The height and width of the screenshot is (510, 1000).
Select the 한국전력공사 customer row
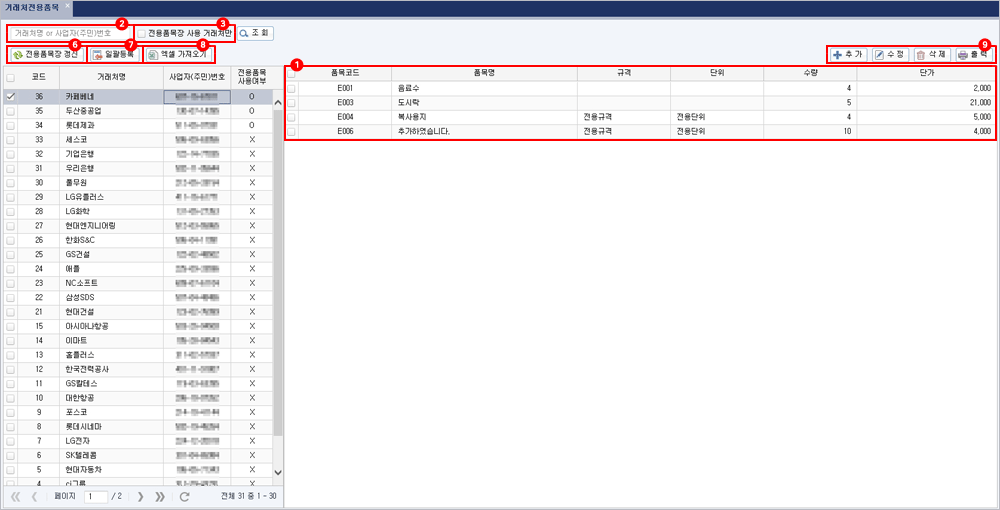click(x=139, y=369)
